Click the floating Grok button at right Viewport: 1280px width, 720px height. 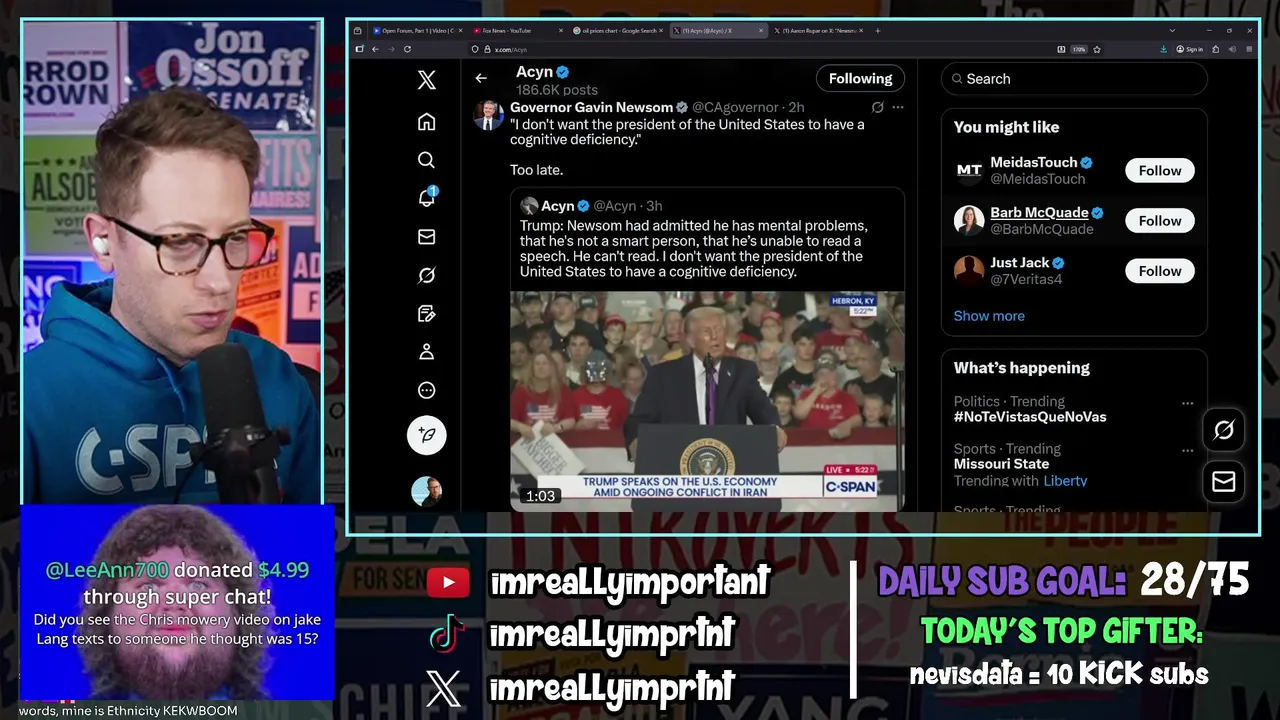point(1223,430)
